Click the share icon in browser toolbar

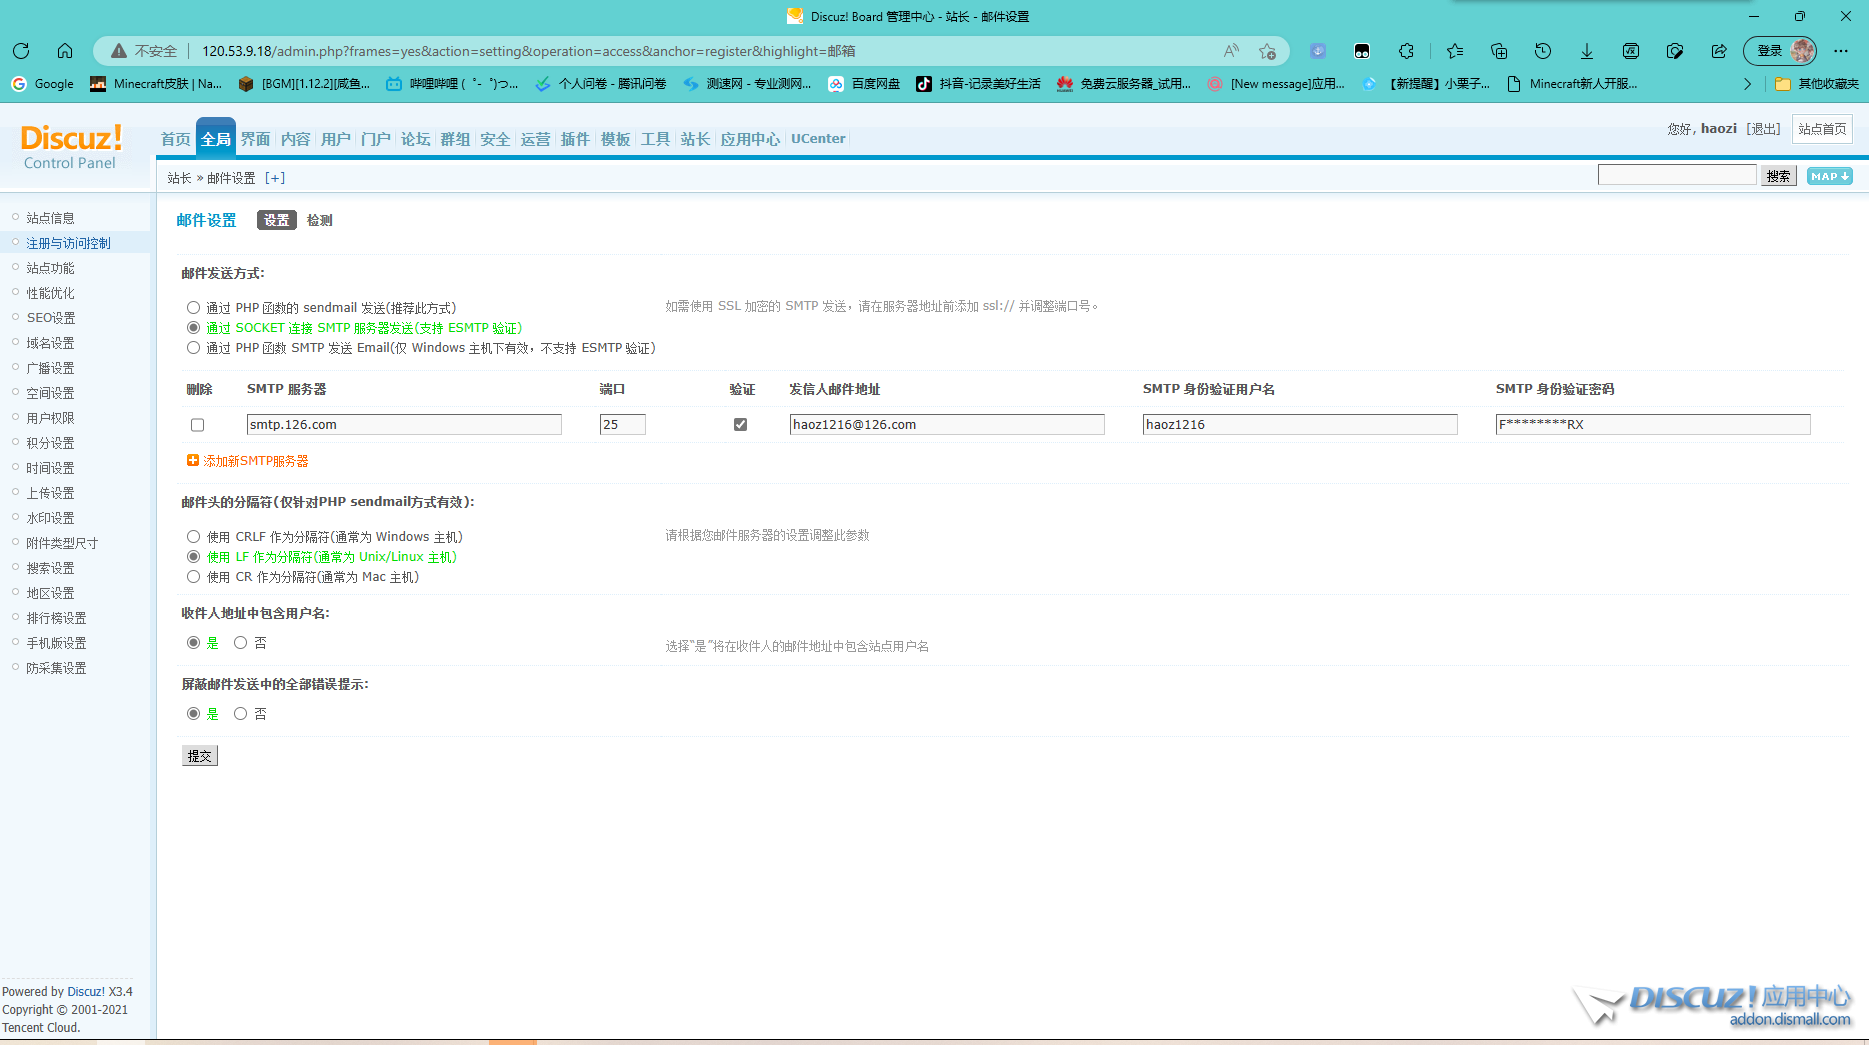tap(1719, 51)
